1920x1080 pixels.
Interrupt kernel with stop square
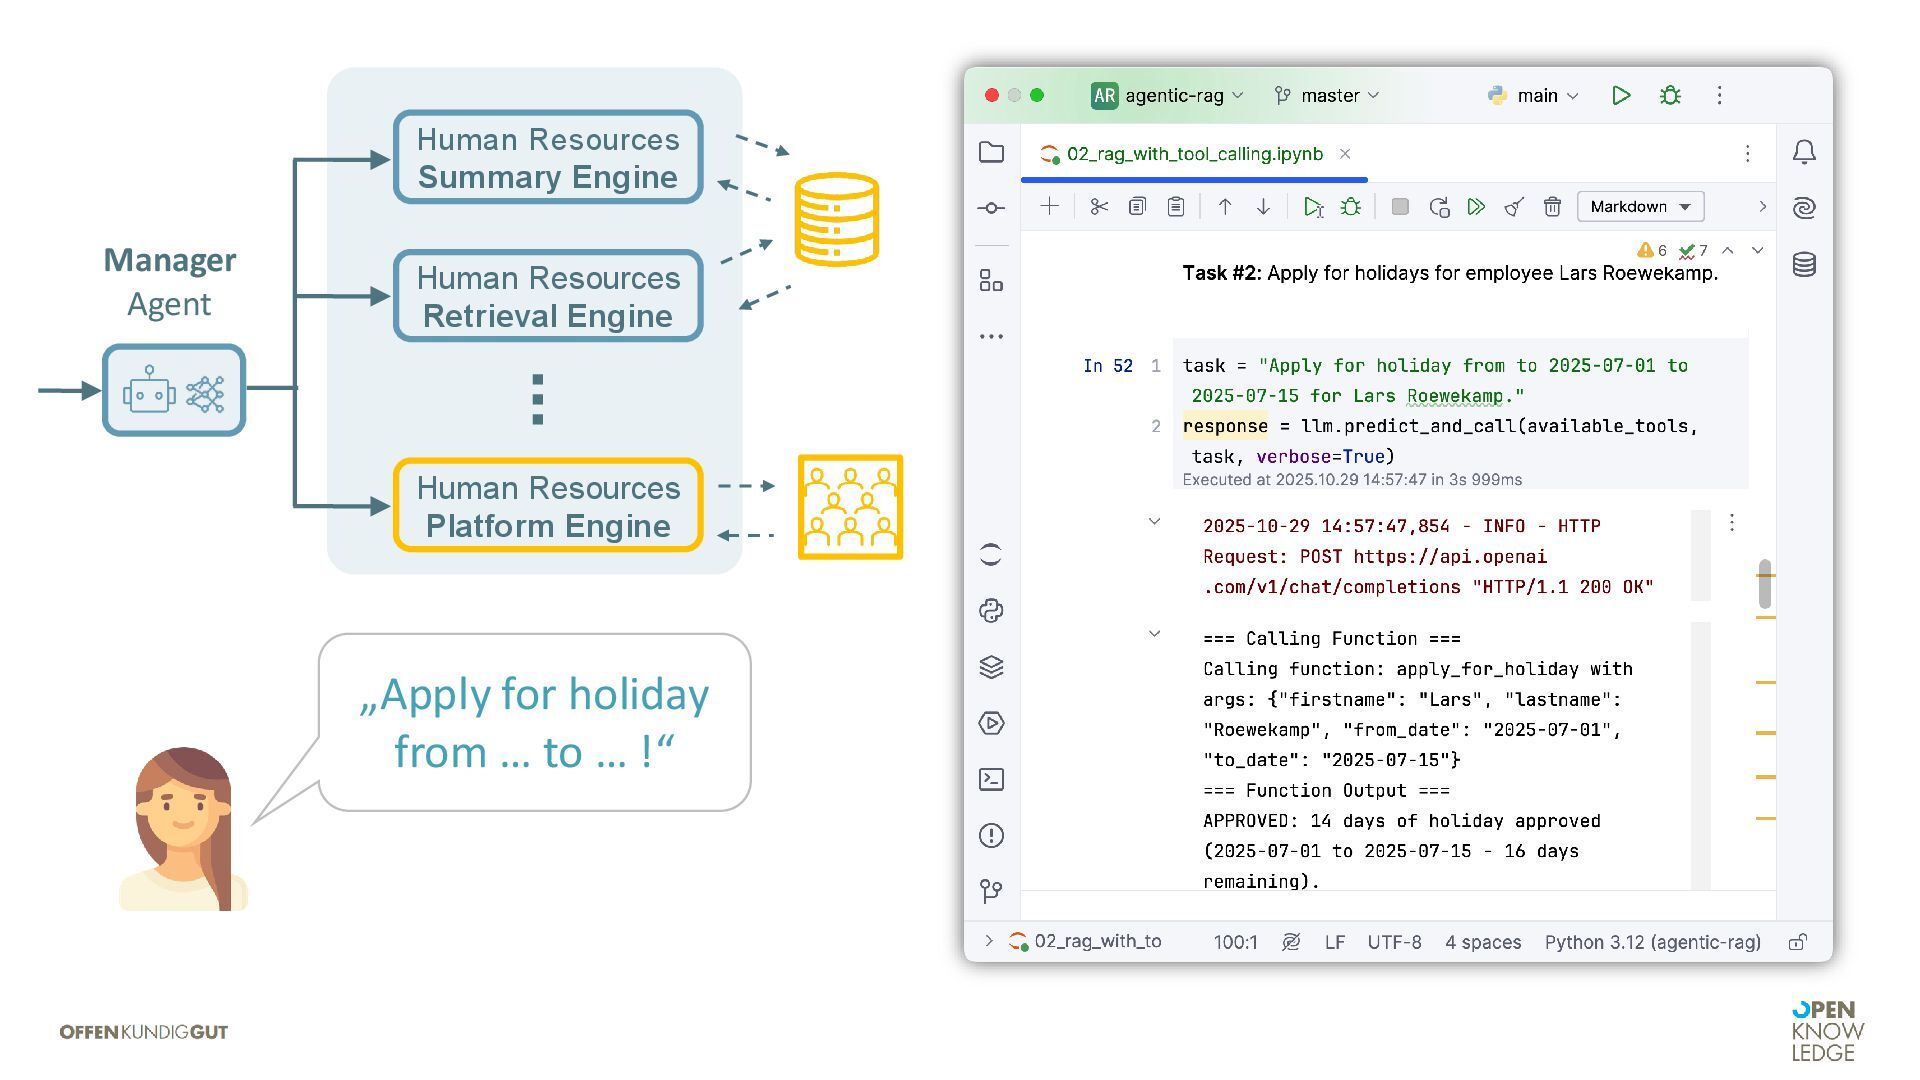pos(1400,207)
